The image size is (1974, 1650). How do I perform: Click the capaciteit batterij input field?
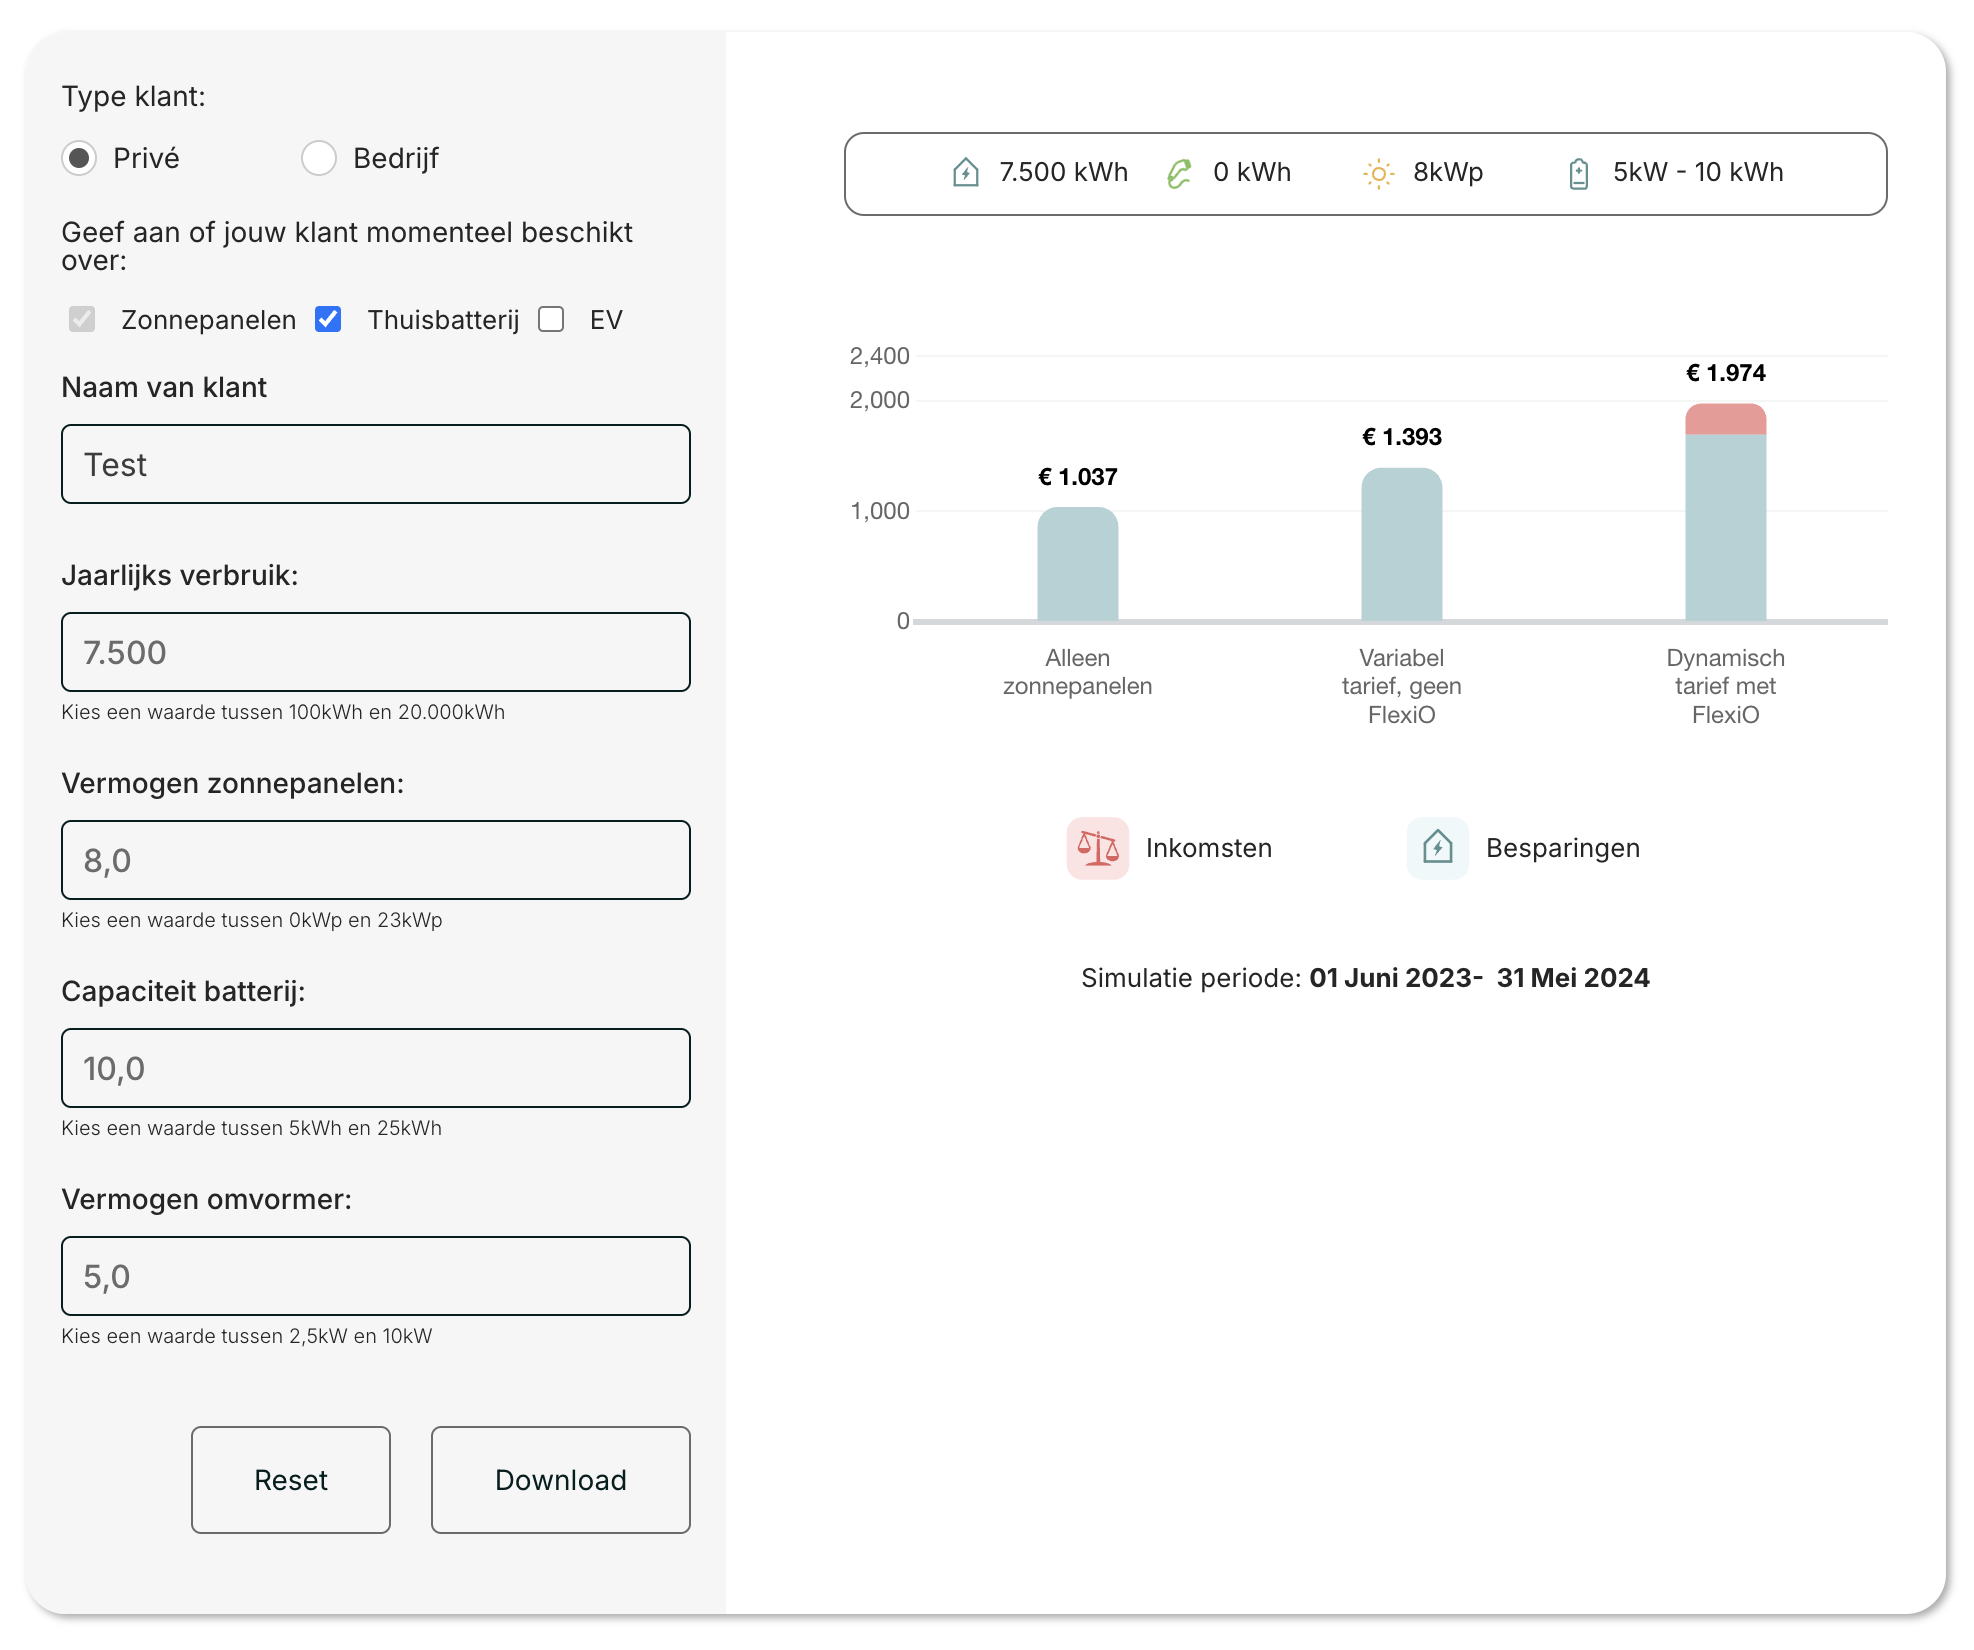tap(377, 1068)
